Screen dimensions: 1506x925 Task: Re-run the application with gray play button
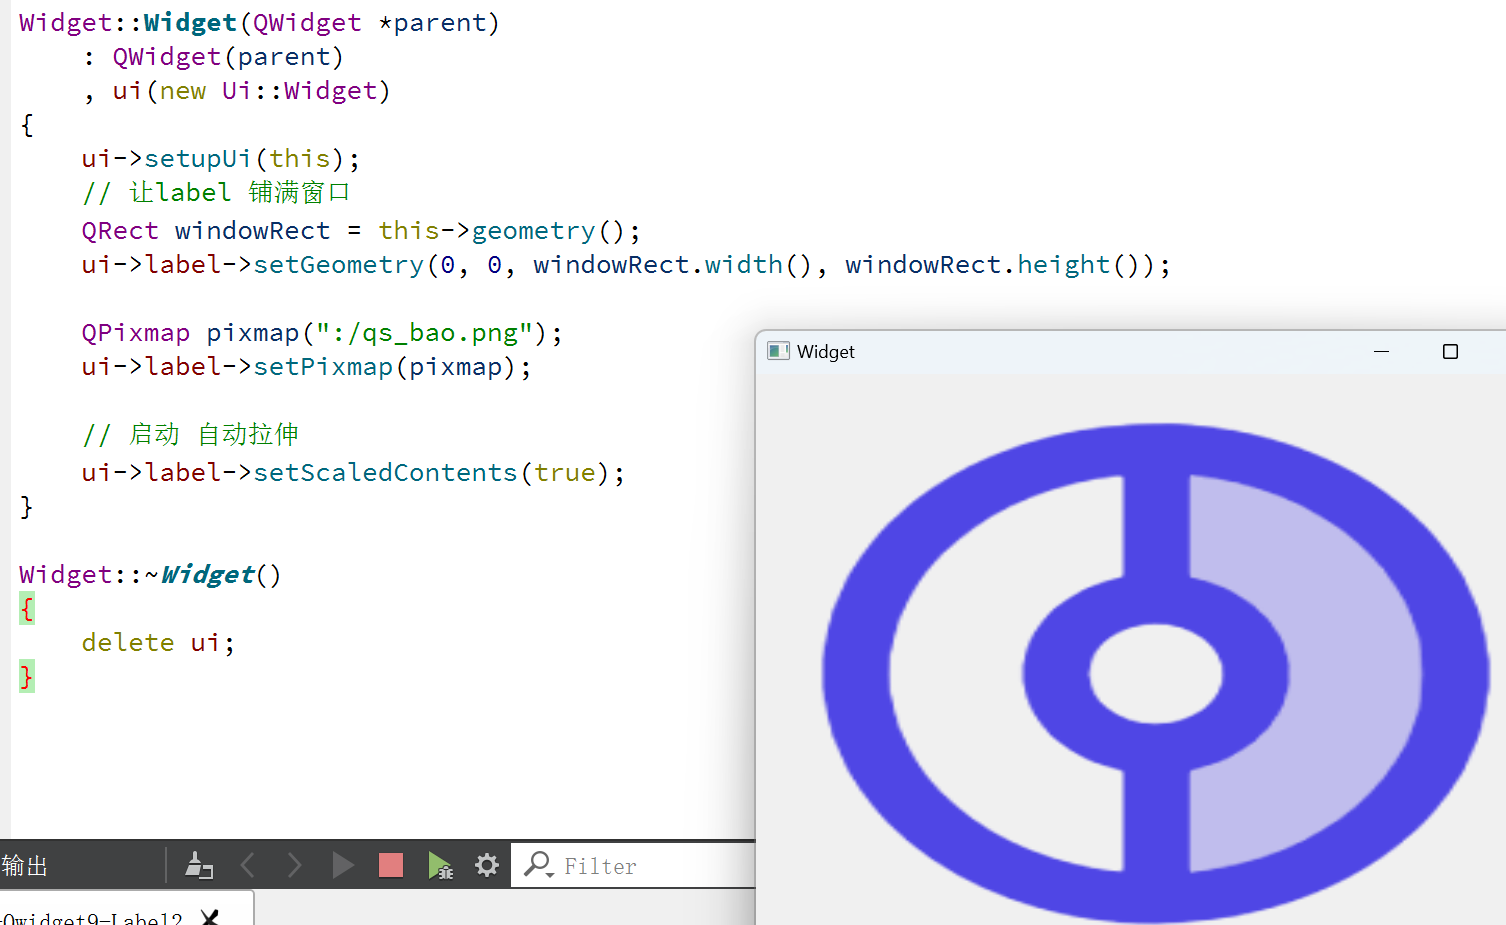343,865
